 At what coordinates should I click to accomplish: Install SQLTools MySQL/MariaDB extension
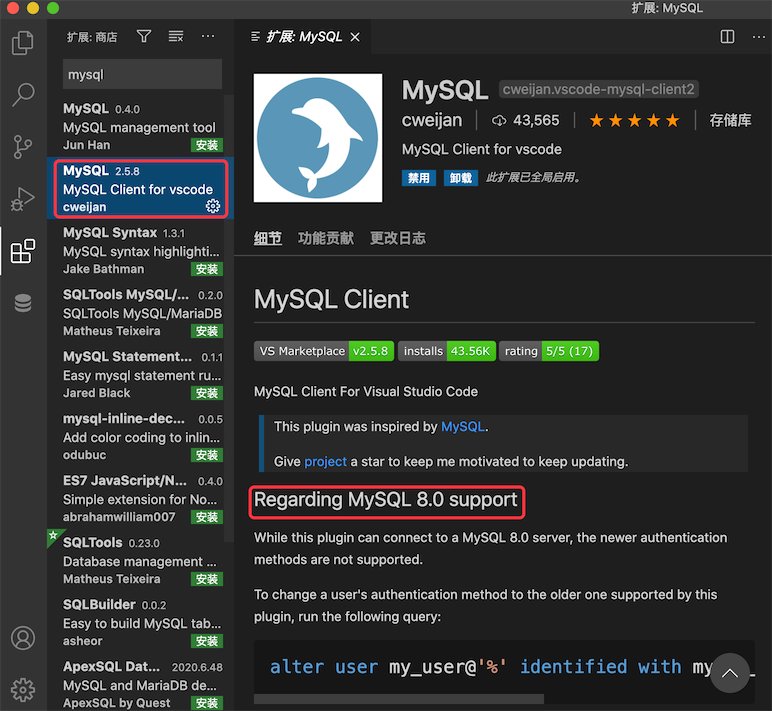pyautogui.click(x=207, y=331)
